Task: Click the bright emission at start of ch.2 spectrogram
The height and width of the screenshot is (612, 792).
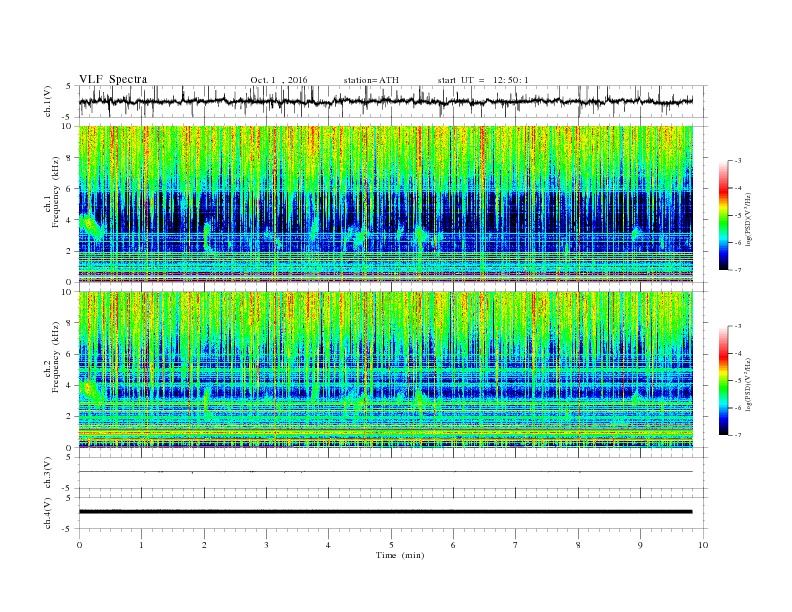Action: [x=91, y=391]
